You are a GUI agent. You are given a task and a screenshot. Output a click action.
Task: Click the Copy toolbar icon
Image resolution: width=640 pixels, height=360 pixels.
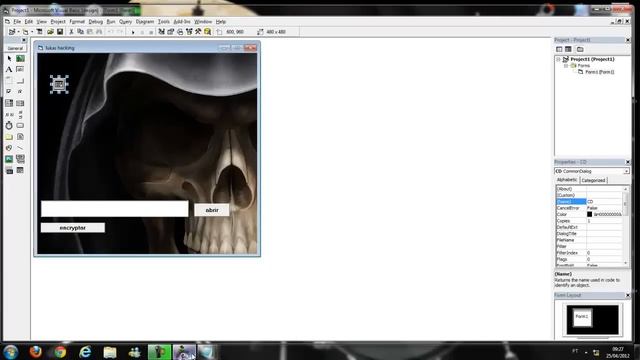(x=80, y=32)
